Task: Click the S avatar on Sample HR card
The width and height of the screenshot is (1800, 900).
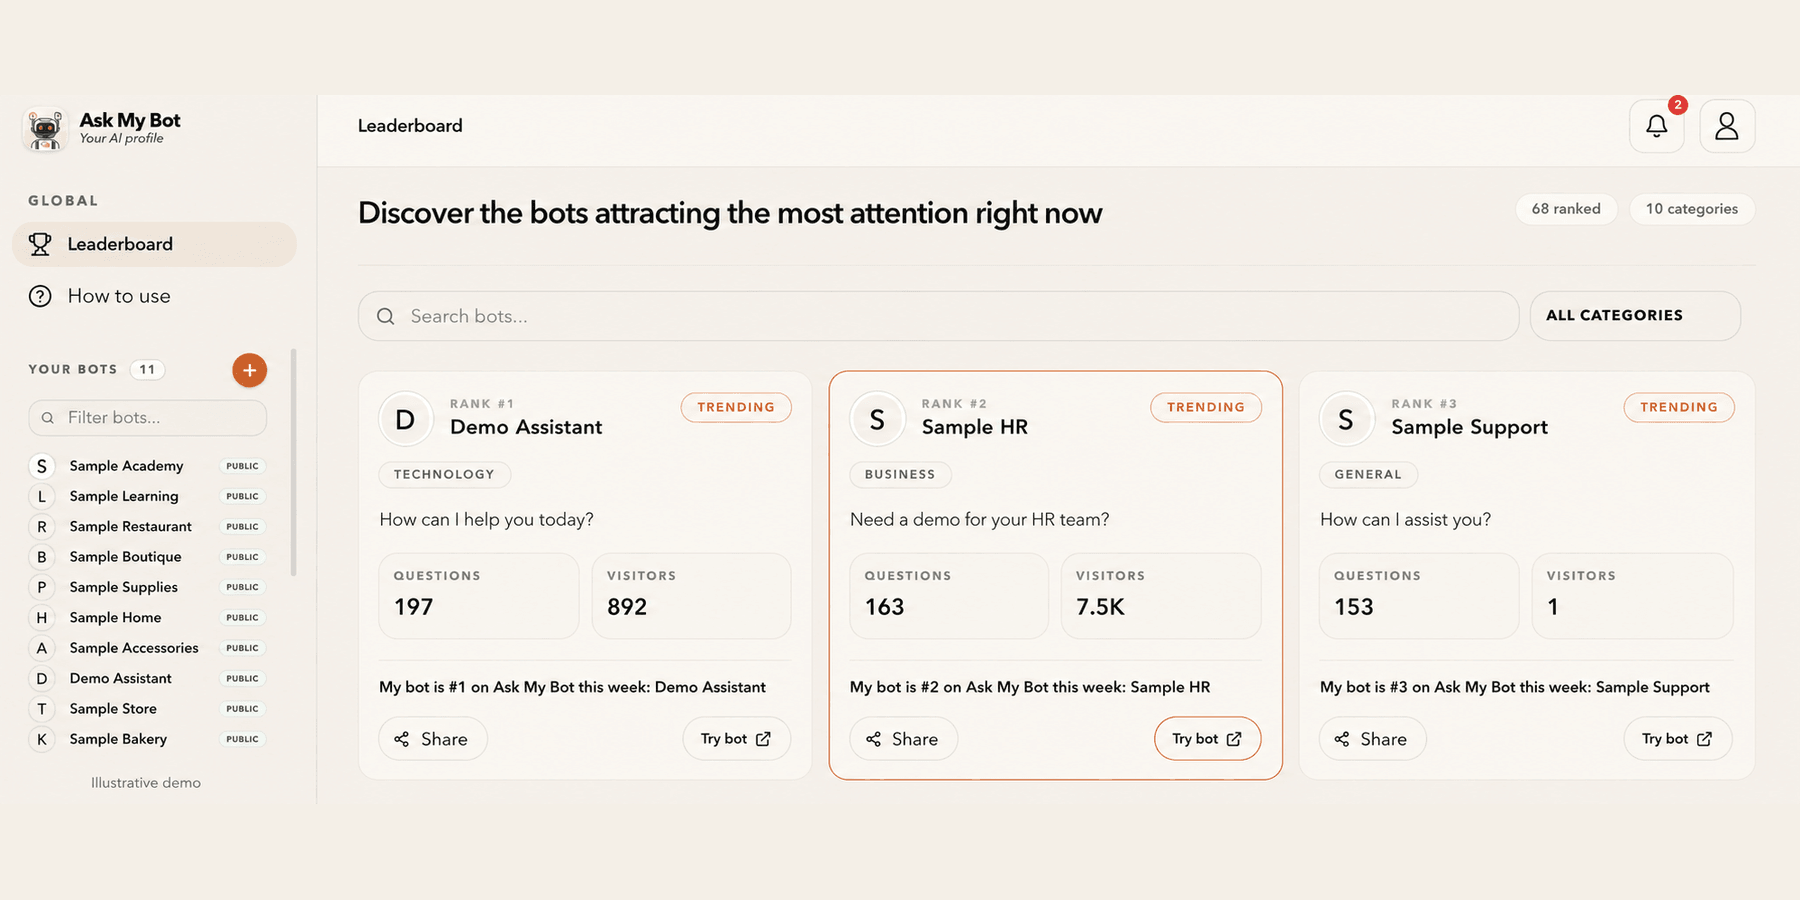Action: tap(877, 419)
